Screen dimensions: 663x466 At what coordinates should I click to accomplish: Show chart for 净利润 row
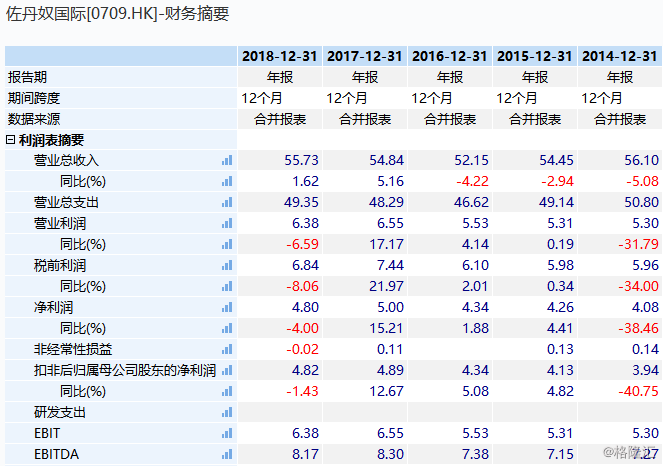[x=227, y=308]
